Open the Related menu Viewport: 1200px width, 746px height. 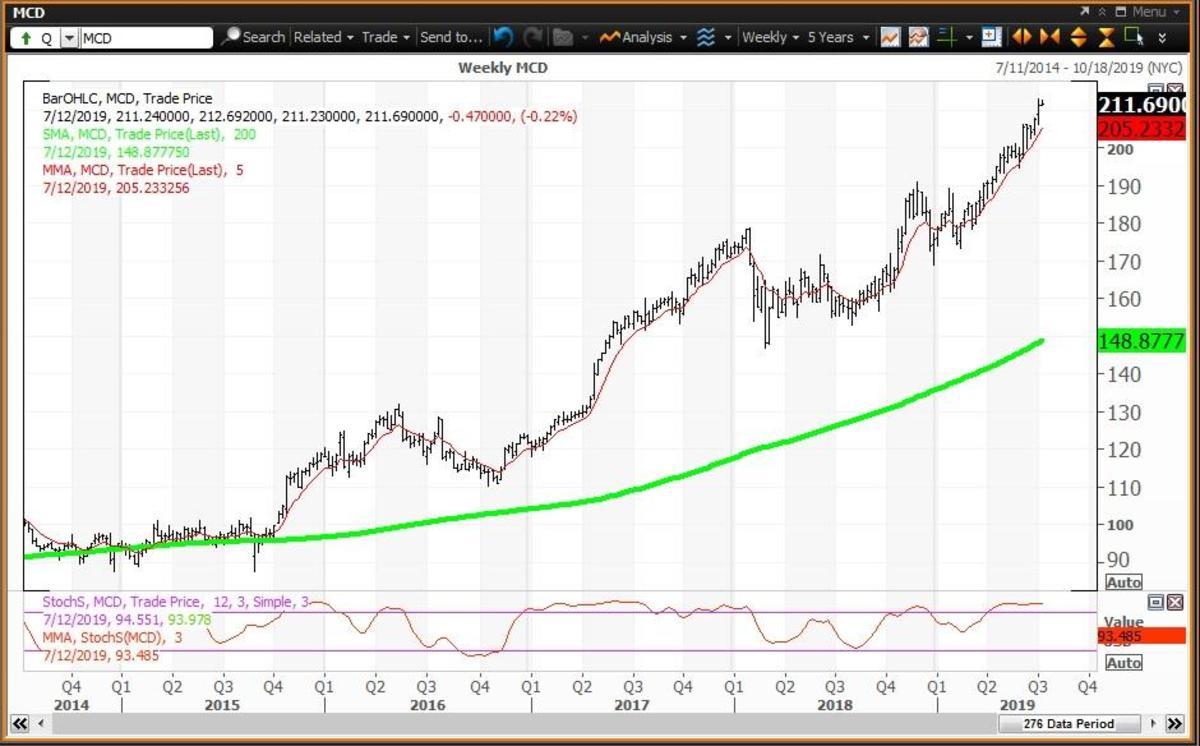click(324, 37)
